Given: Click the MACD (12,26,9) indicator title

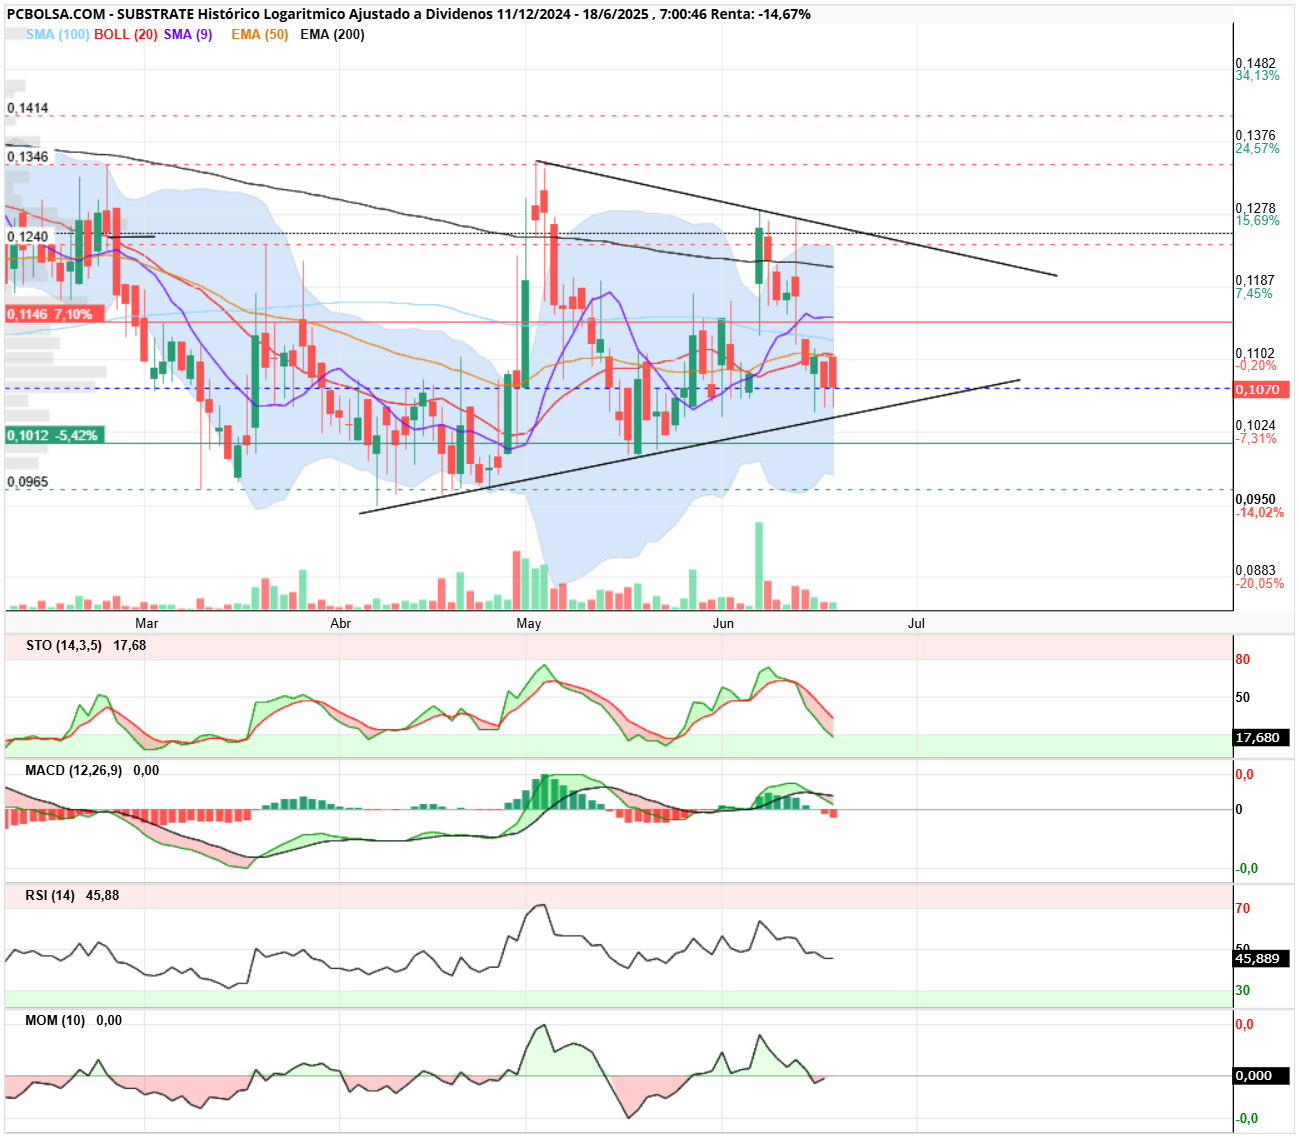Looking at the screenshot, I should coord(74,770).
